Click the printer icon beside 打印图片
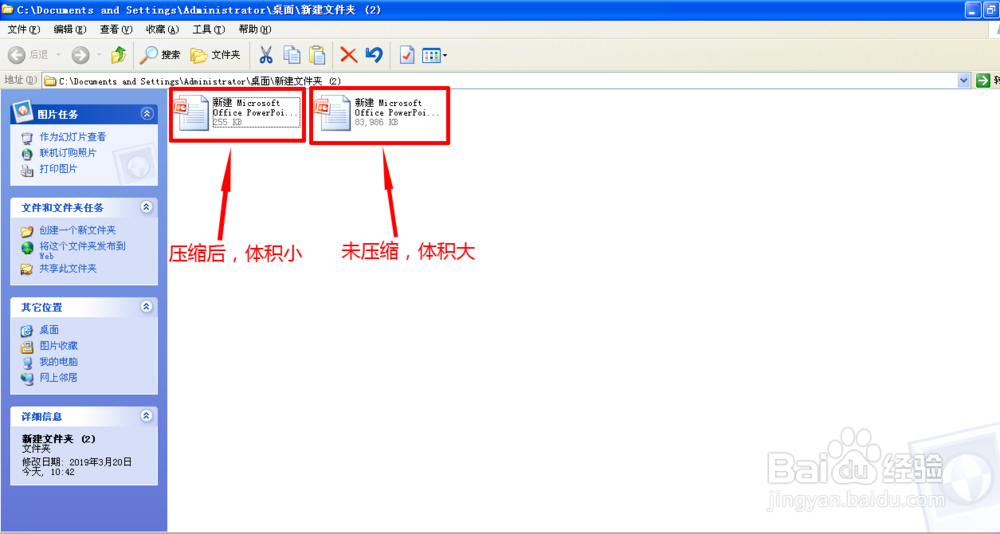 pos(27,170)
